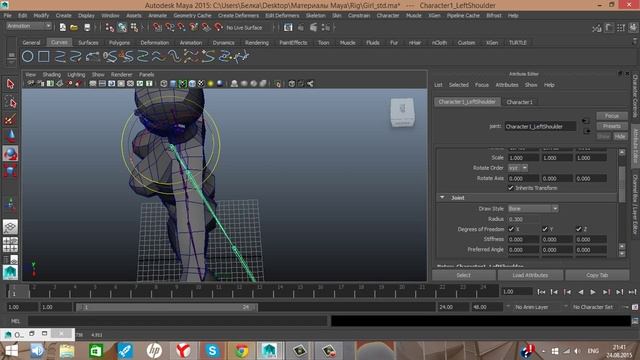Screen dimensions: 640x360
Task: Click the single perspective view layout icon
Action: (x=10, y=227)
